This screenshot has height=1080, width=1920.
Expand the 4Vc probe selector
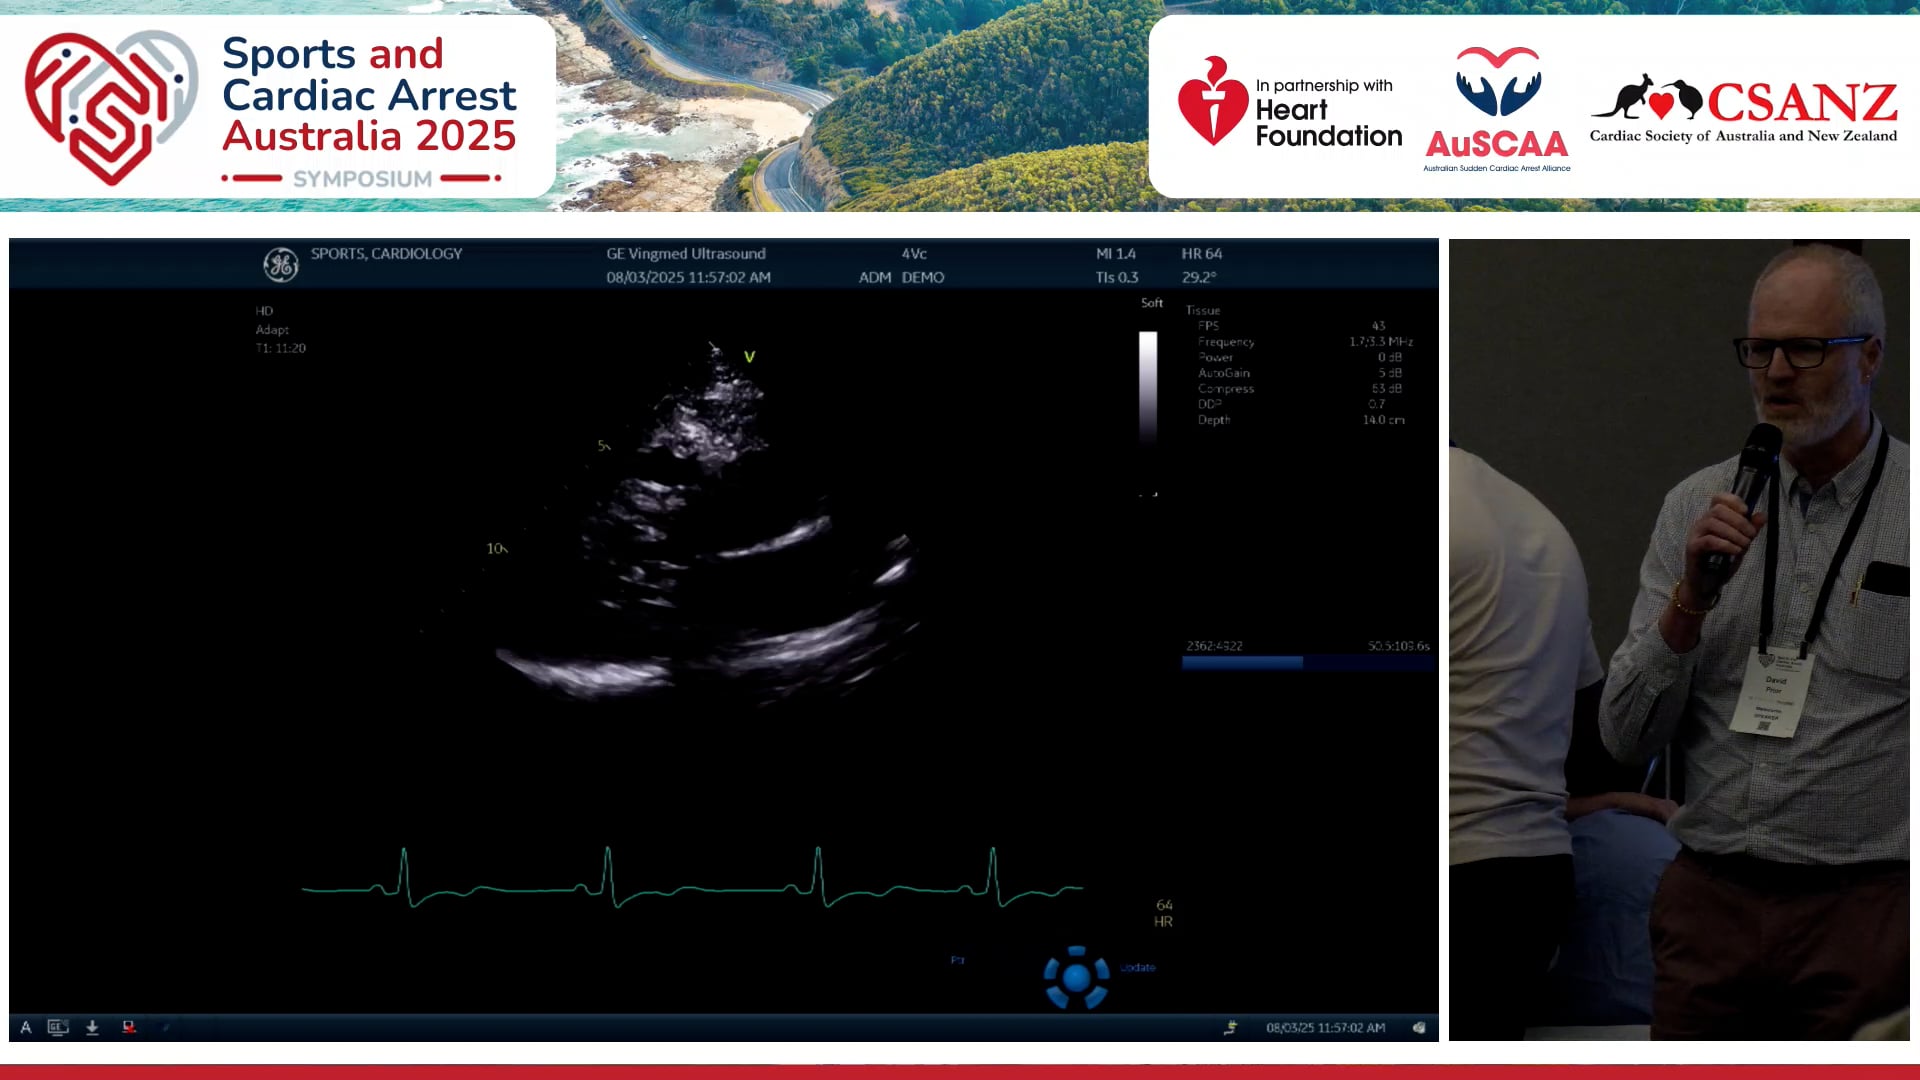coord(914,254)
